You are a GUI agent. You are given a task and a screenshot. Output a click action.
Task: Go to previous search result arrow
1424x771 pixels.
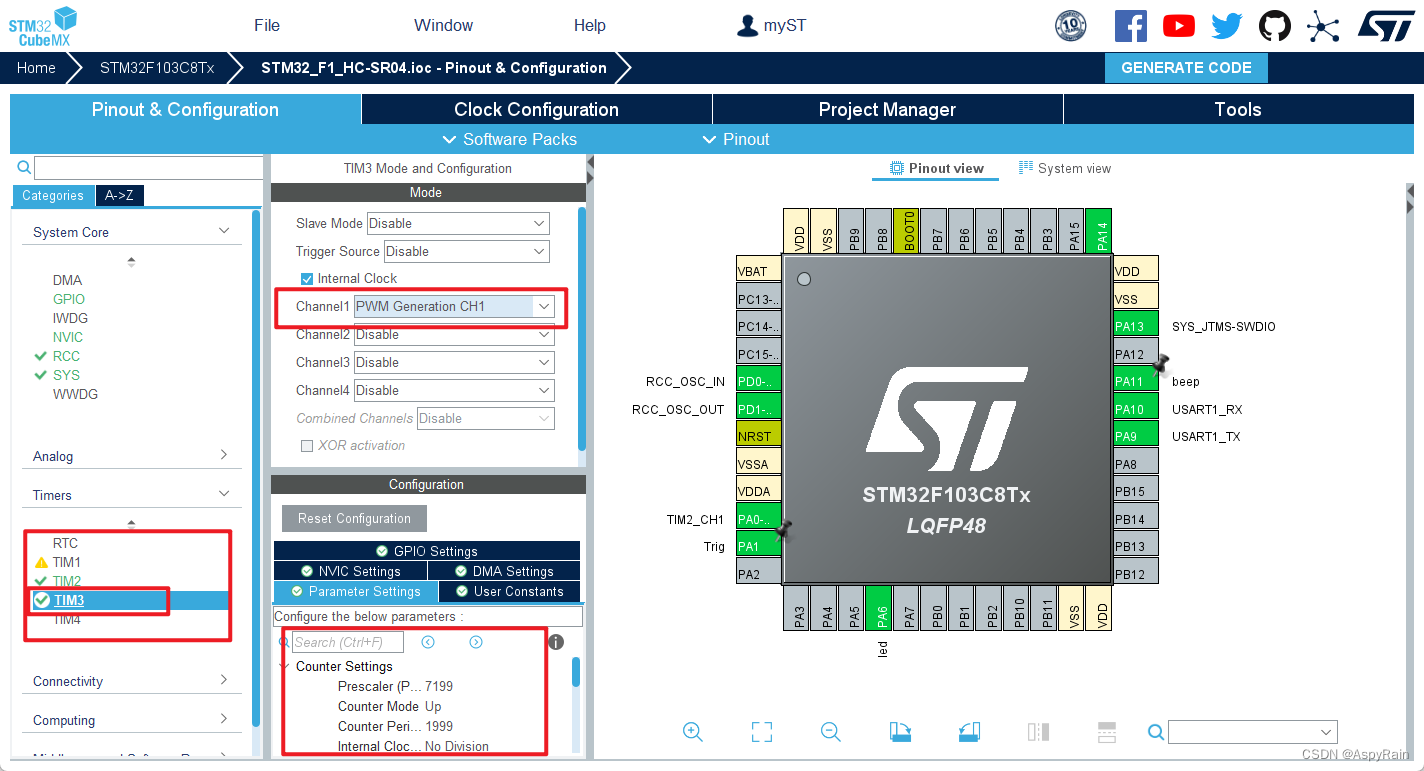tap(428, 642)
